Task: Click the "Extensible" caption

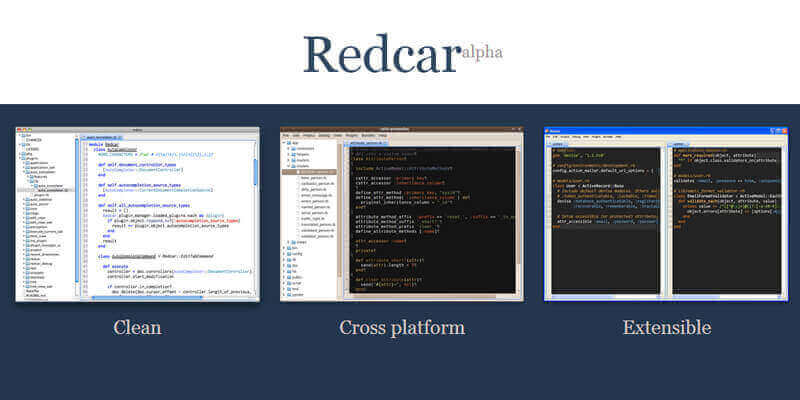Action: (666, 327)
